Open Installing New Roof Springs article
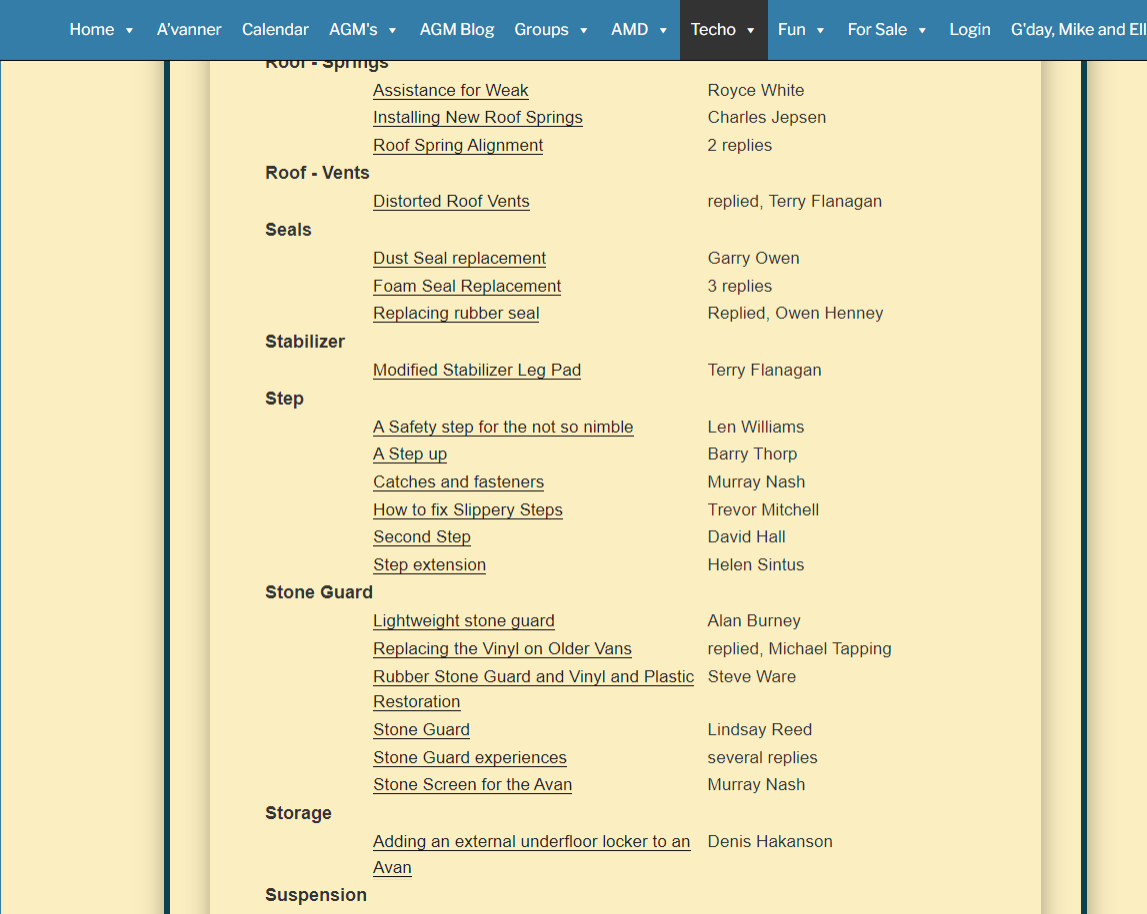1147x914 pixels. (478, 117)
